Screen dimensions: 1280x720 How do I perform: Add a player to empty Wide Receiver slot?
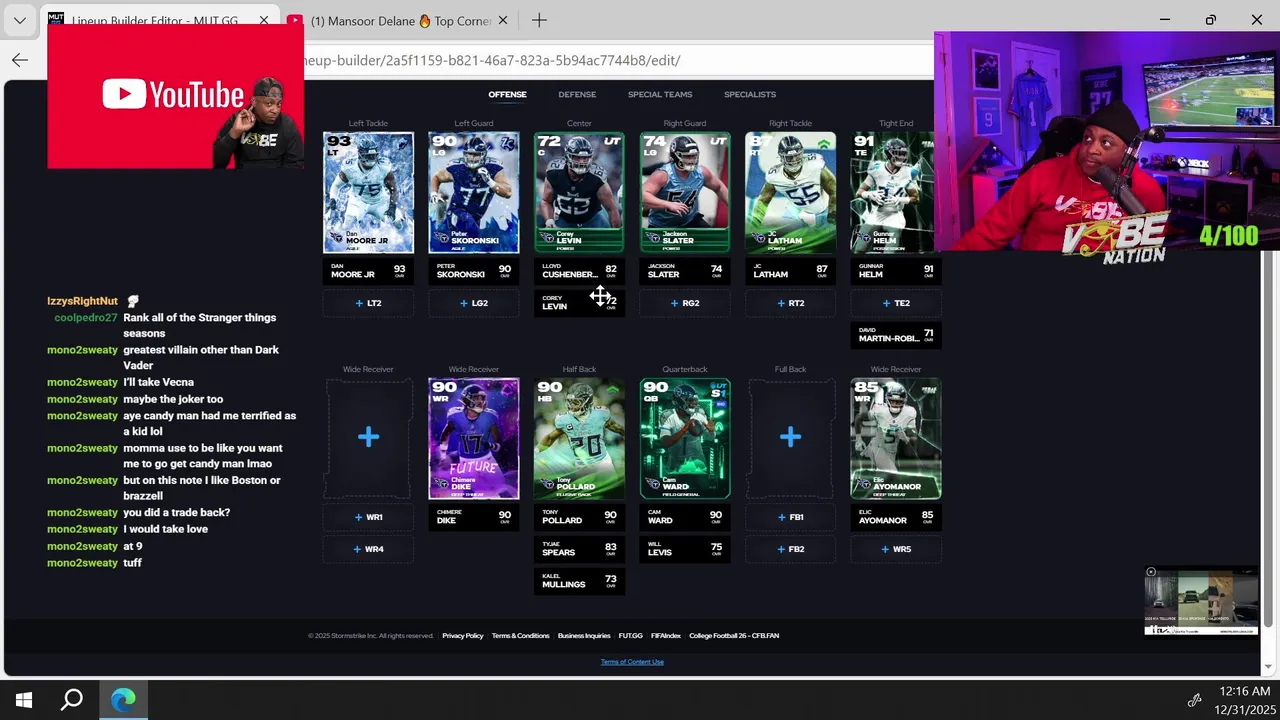click(x=368, y=438)
